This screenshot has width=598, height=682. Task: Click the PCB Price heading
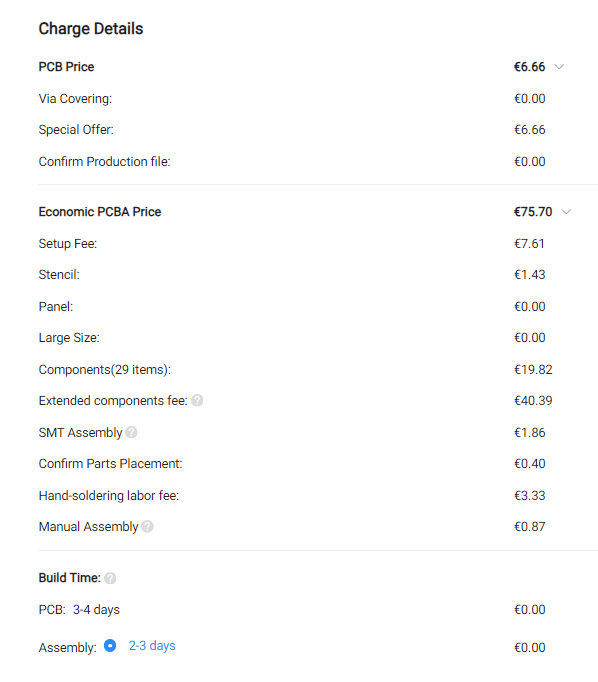click(x=66, y=67)
